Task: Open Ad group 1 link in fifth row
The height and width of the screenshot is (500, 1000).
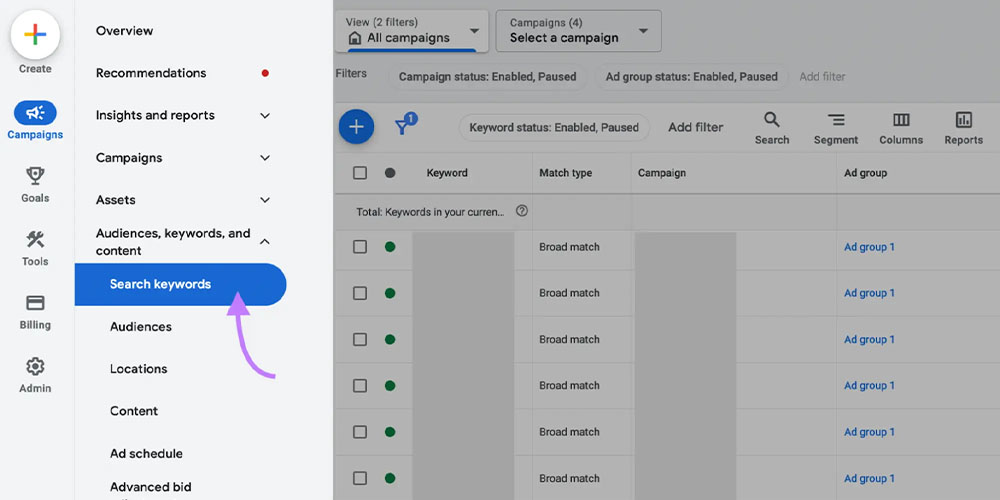Action: click(x=869, y=432)
